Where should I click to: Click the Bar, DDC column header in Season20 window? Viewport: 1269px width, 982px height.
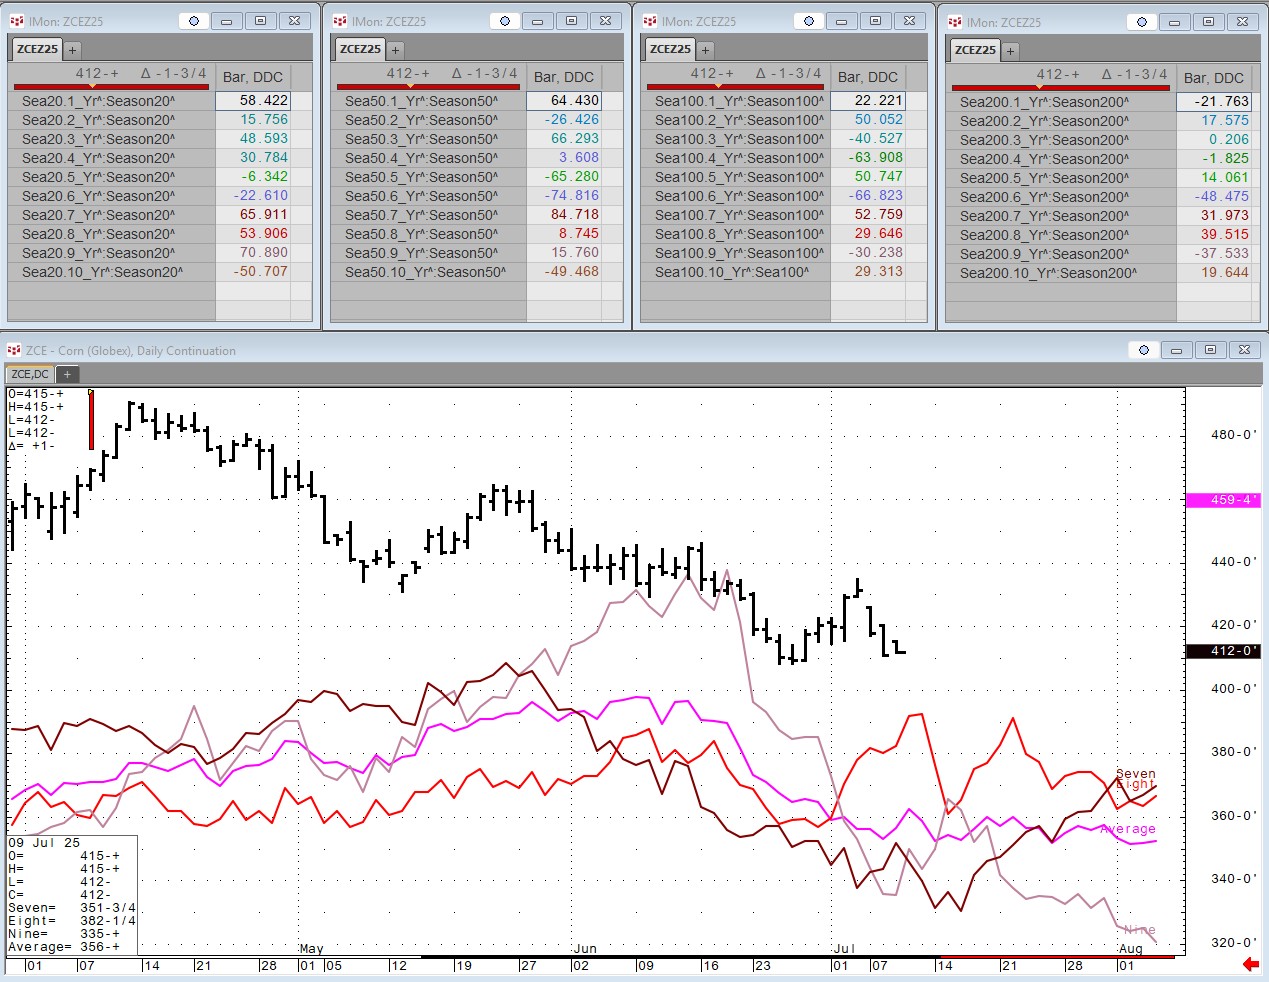tap(253, 77)
